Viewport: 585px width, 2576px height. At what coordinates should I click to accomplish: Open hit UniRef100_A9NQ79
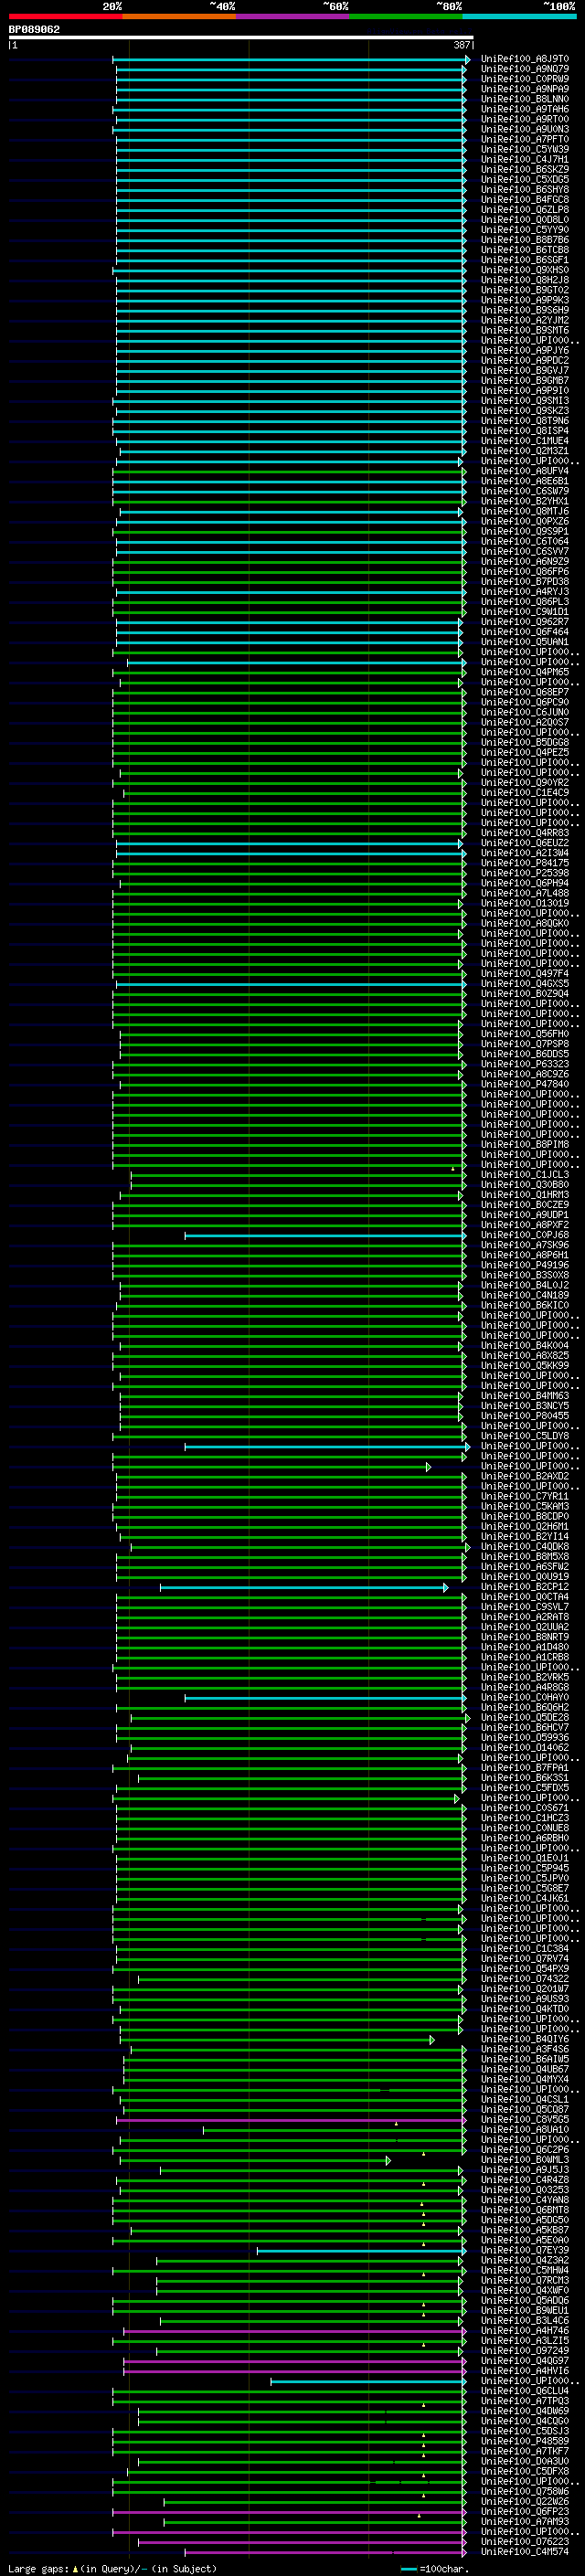[525, 69]
